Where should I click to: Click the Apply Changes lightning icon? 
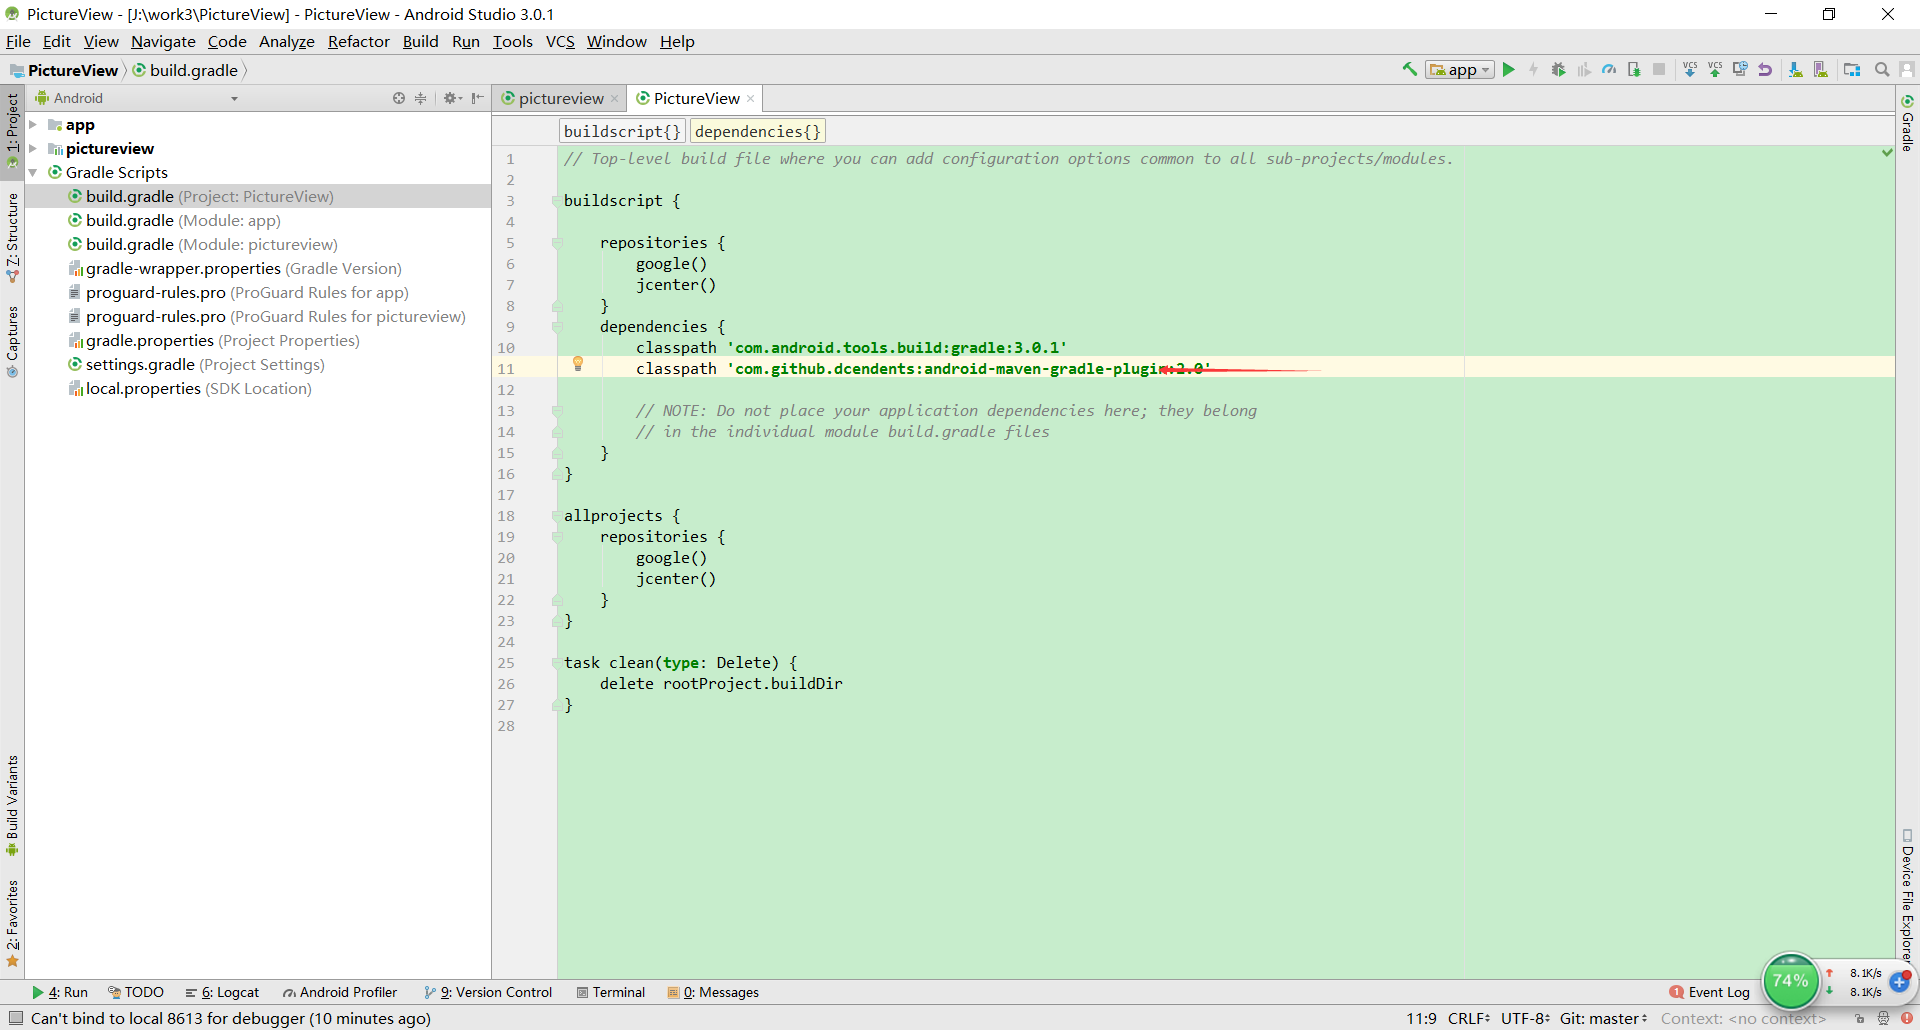(1534, 69)
